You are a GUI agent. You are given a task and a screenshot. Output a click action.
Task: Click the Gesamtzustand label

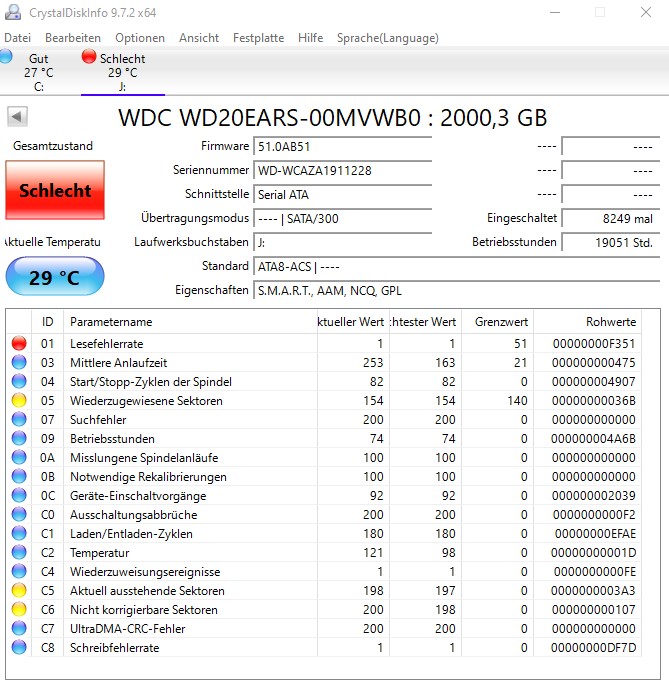53,146
